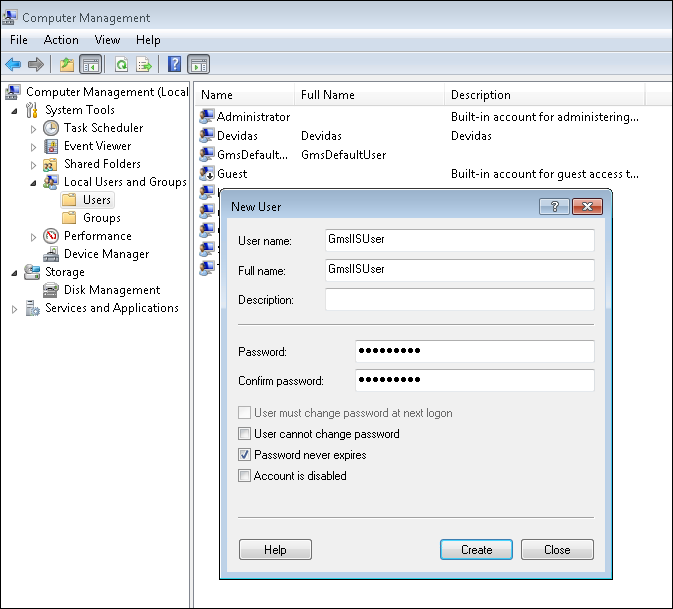
Task: Uncheck 'Password never expires' checkbox
Action: (245, 455)
